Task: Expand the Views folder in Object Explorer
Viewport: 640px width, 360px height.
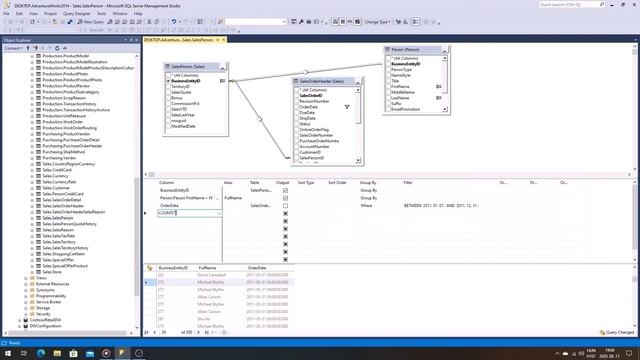Action: pyautogui.click(x=26, y=278)
